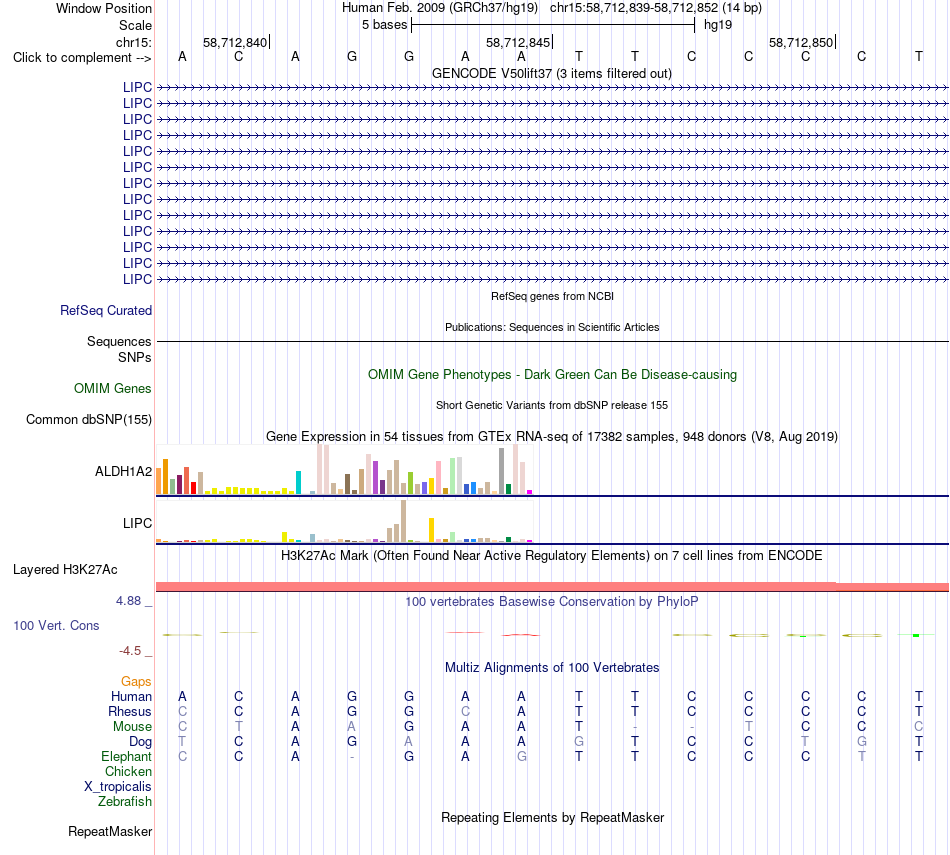This screenshot has height=855, width=950.
Task: Click the ALDH1A2 gene expression label
Action: pyautogui.click(x=123, y=471)
